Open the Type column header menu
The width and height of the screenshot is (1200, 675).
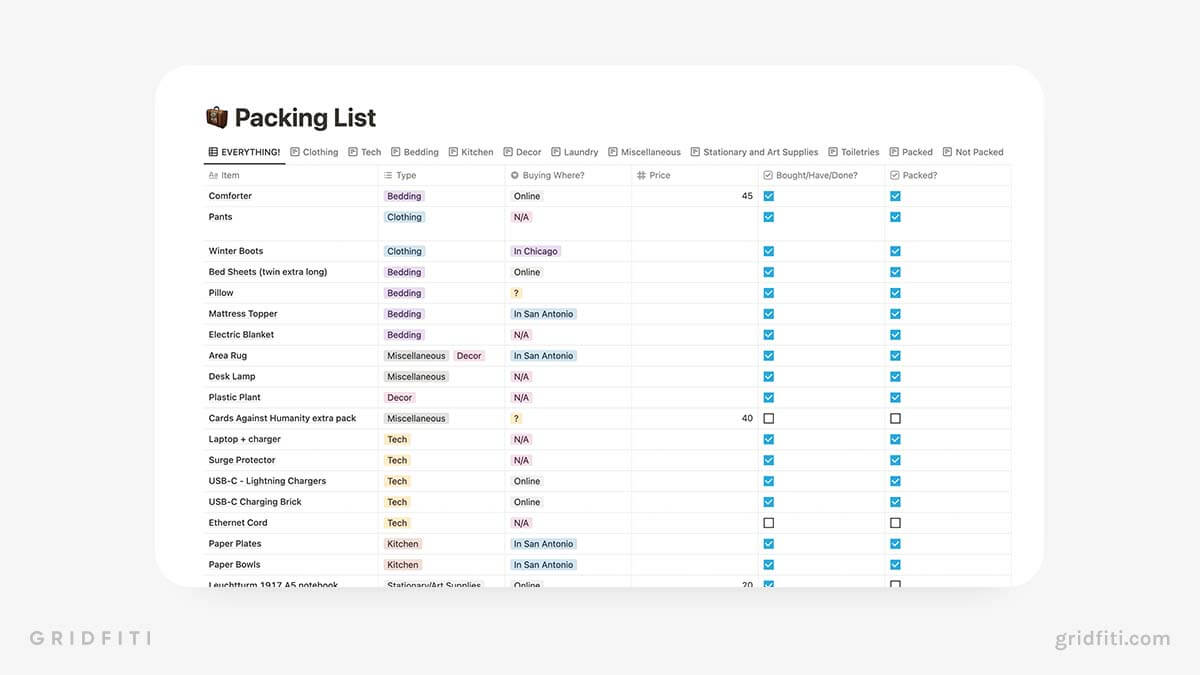[x=405, y=174]
